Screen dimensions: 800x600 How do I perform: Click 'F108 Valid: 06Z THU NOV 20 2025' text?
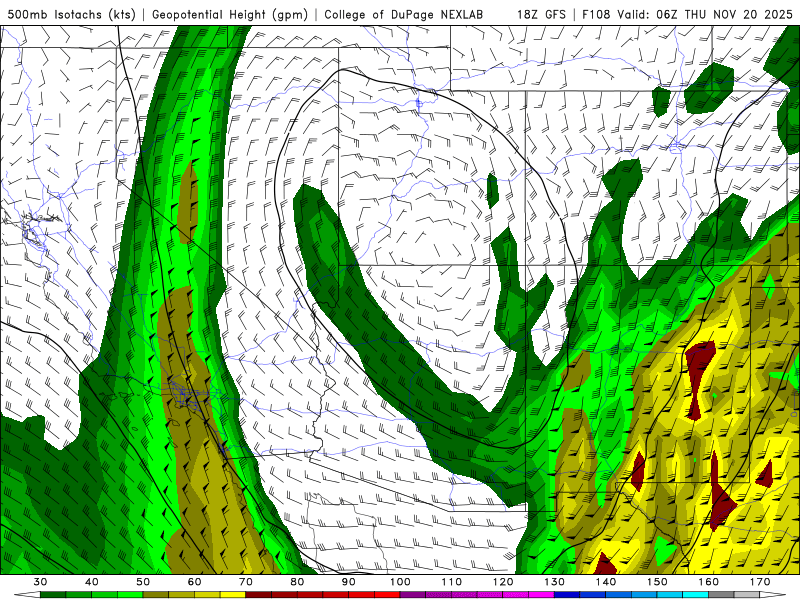click(690, 14)
